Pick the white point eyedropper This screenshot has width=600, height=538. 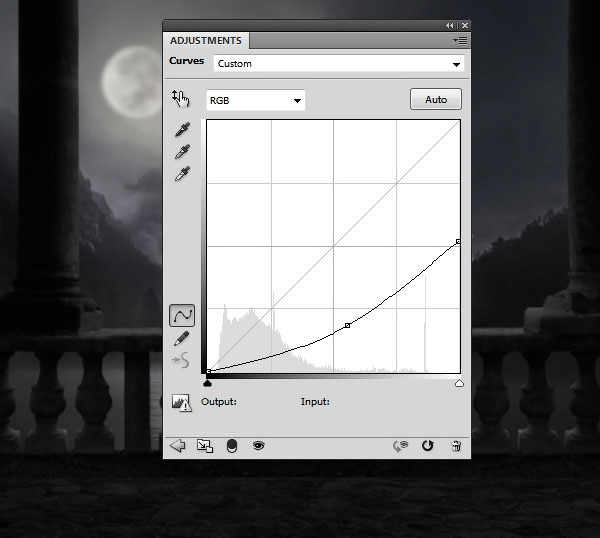(182, 174)
